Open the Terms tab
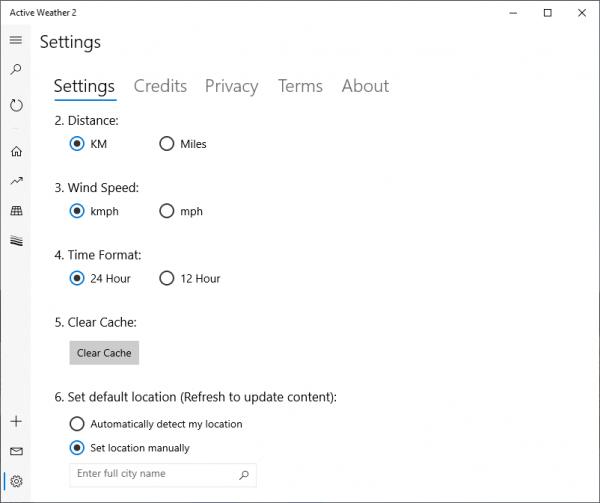This screenshot has width=600, height=503. [x=300, y=86]
